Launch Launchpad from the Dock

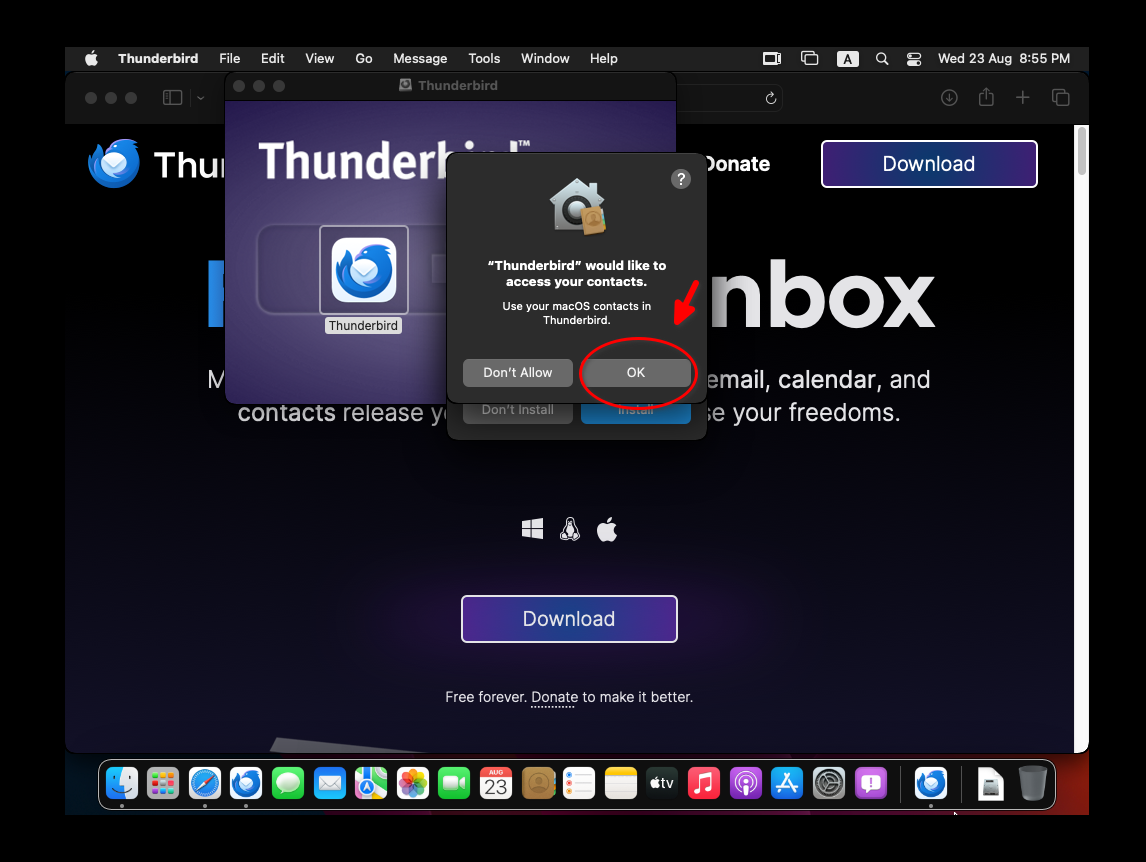(163, 784)
